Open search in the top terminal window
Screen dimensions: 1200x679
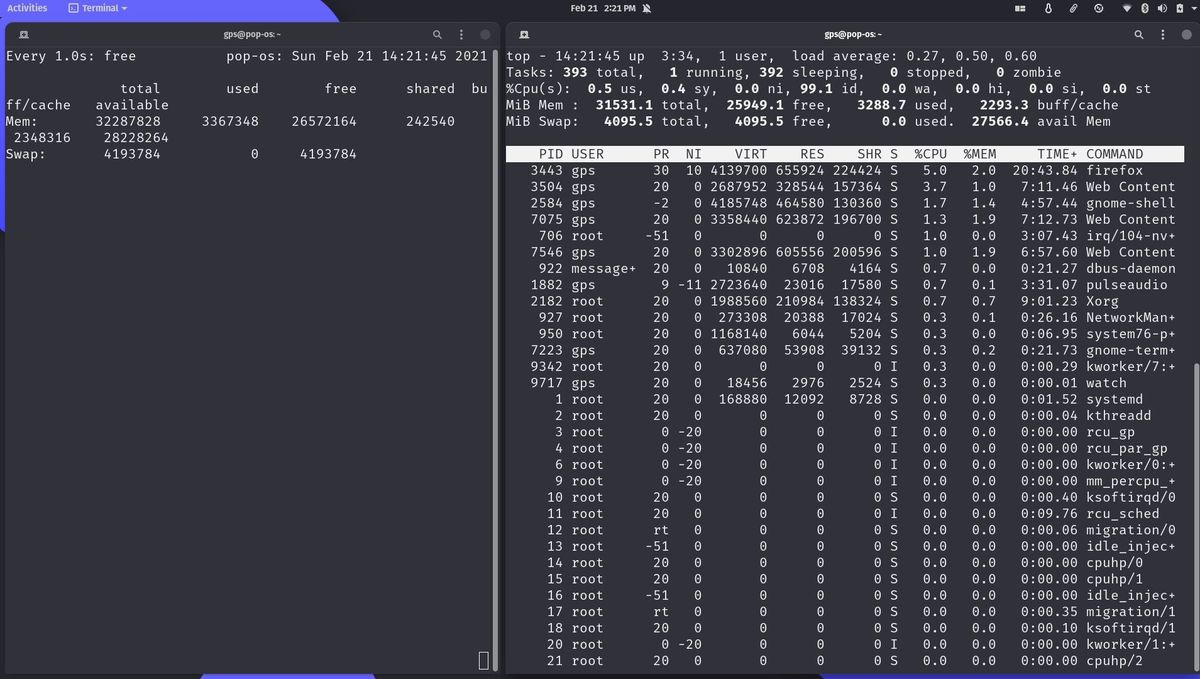pos(438,33)
